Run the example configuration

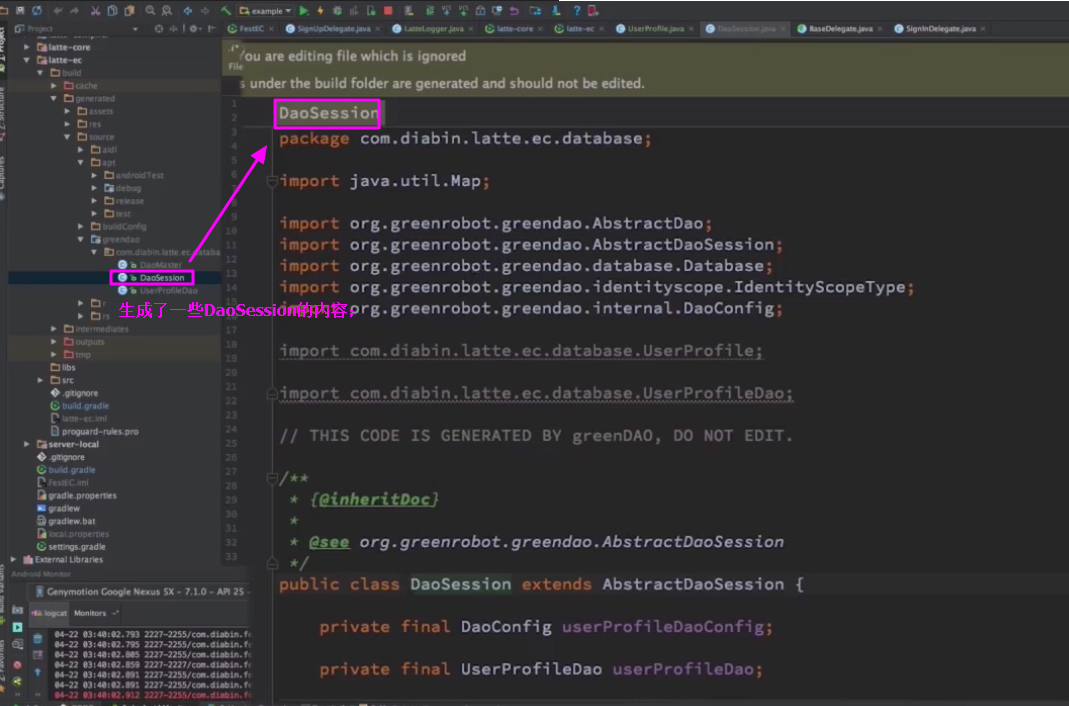(x=304, y=11)
